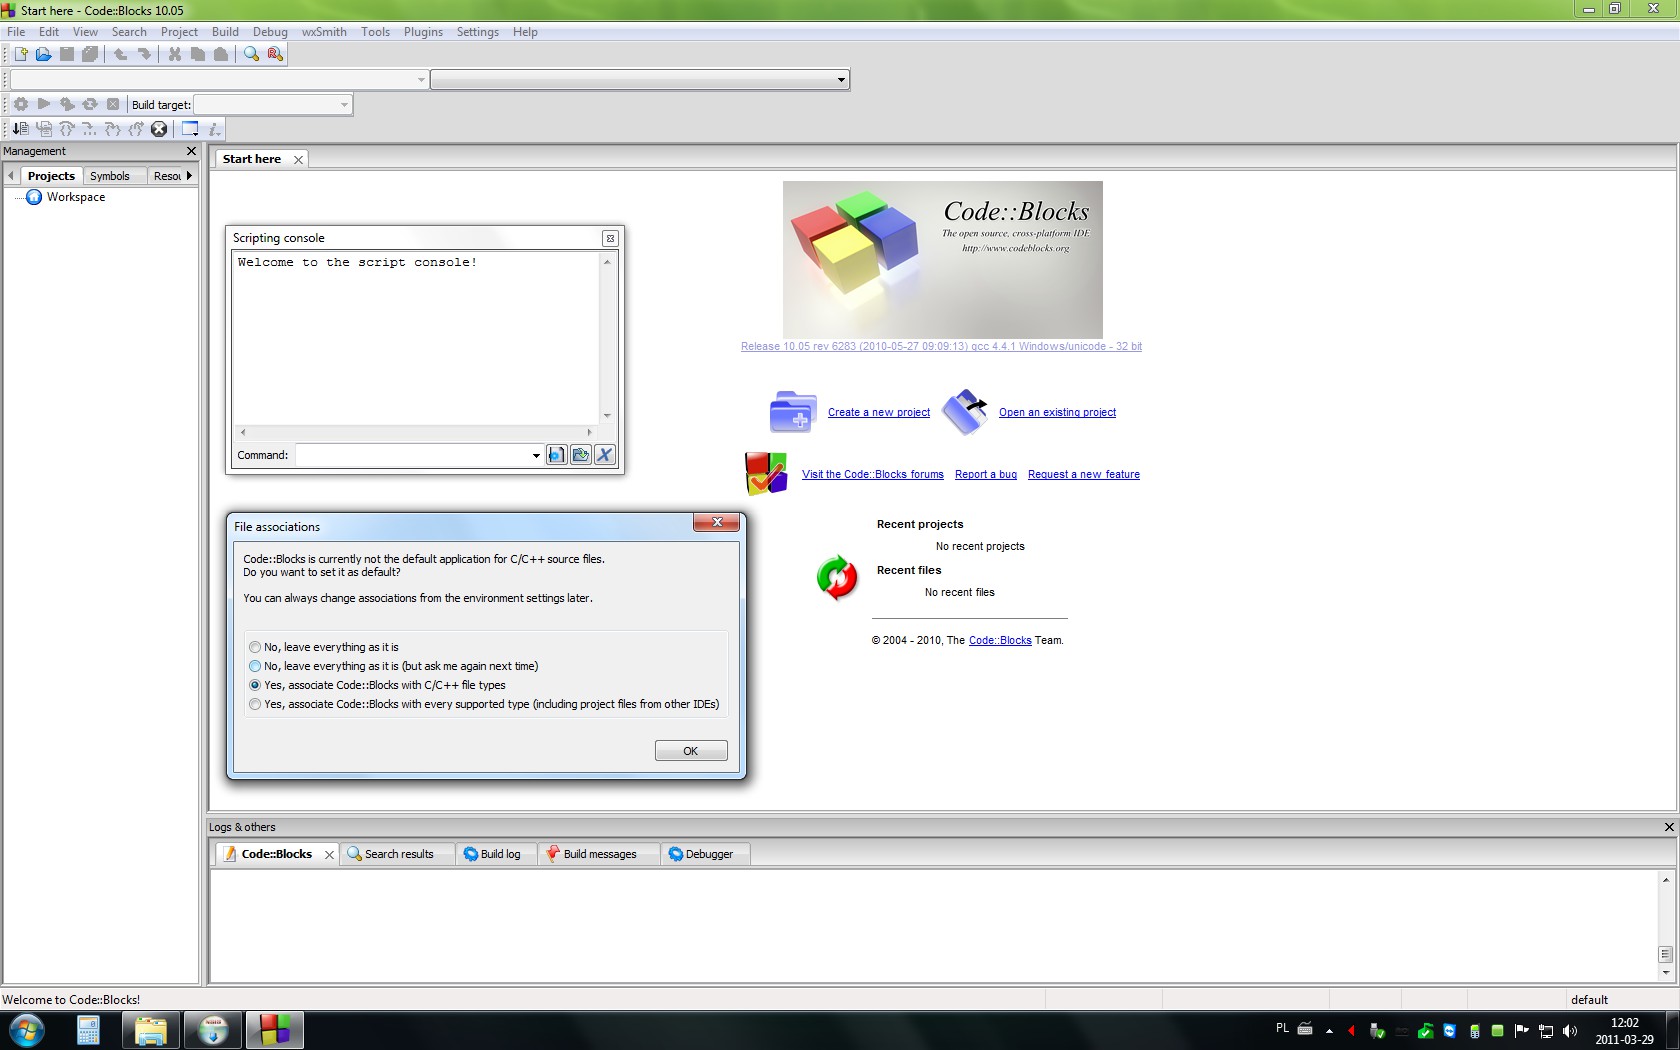Click the Logs panel vertical scrollbar handle
Screen dimensions: 1680x1050
[x=1665, y=954]
